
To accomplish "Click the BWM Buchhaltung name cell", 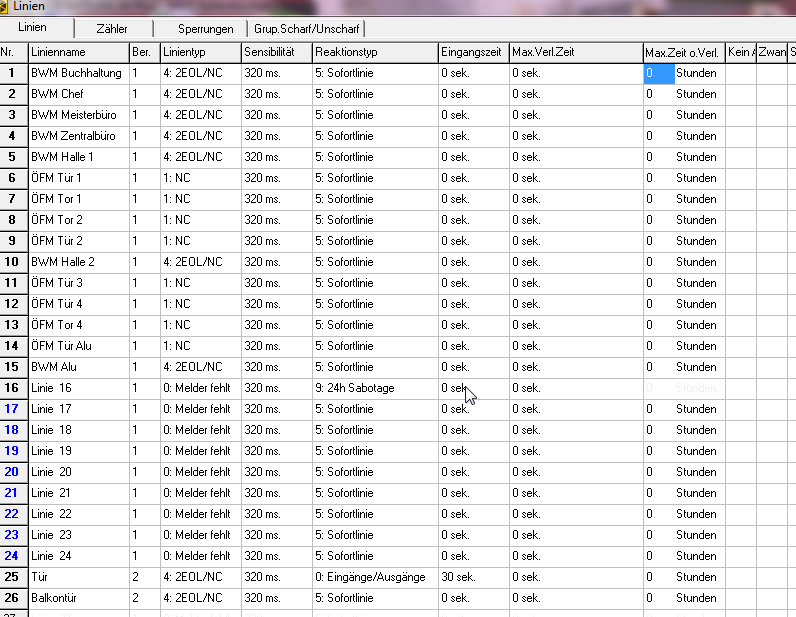I will (77, 73).
